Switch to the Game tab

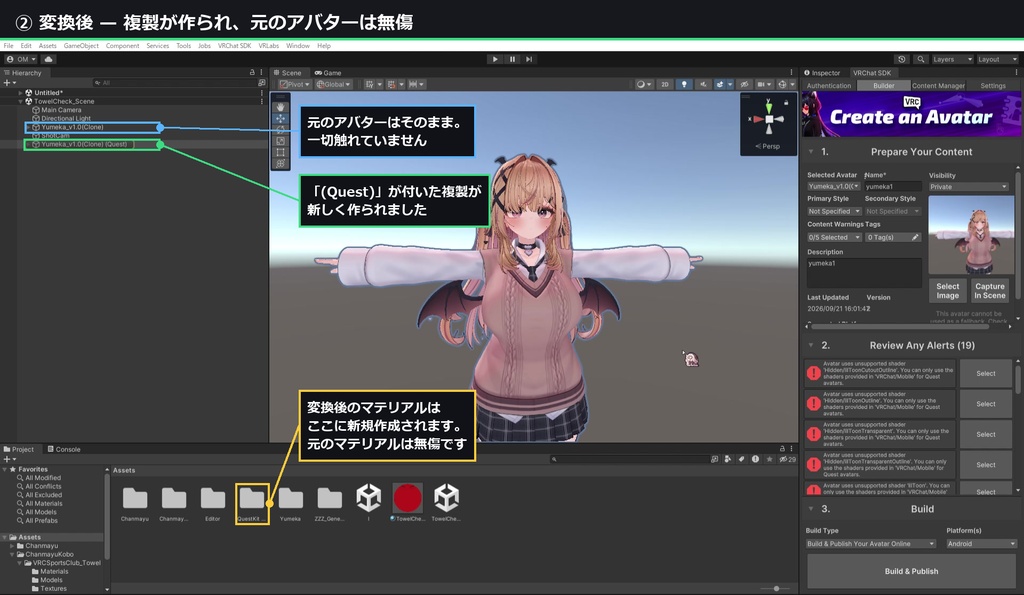(x=328, y=72)
